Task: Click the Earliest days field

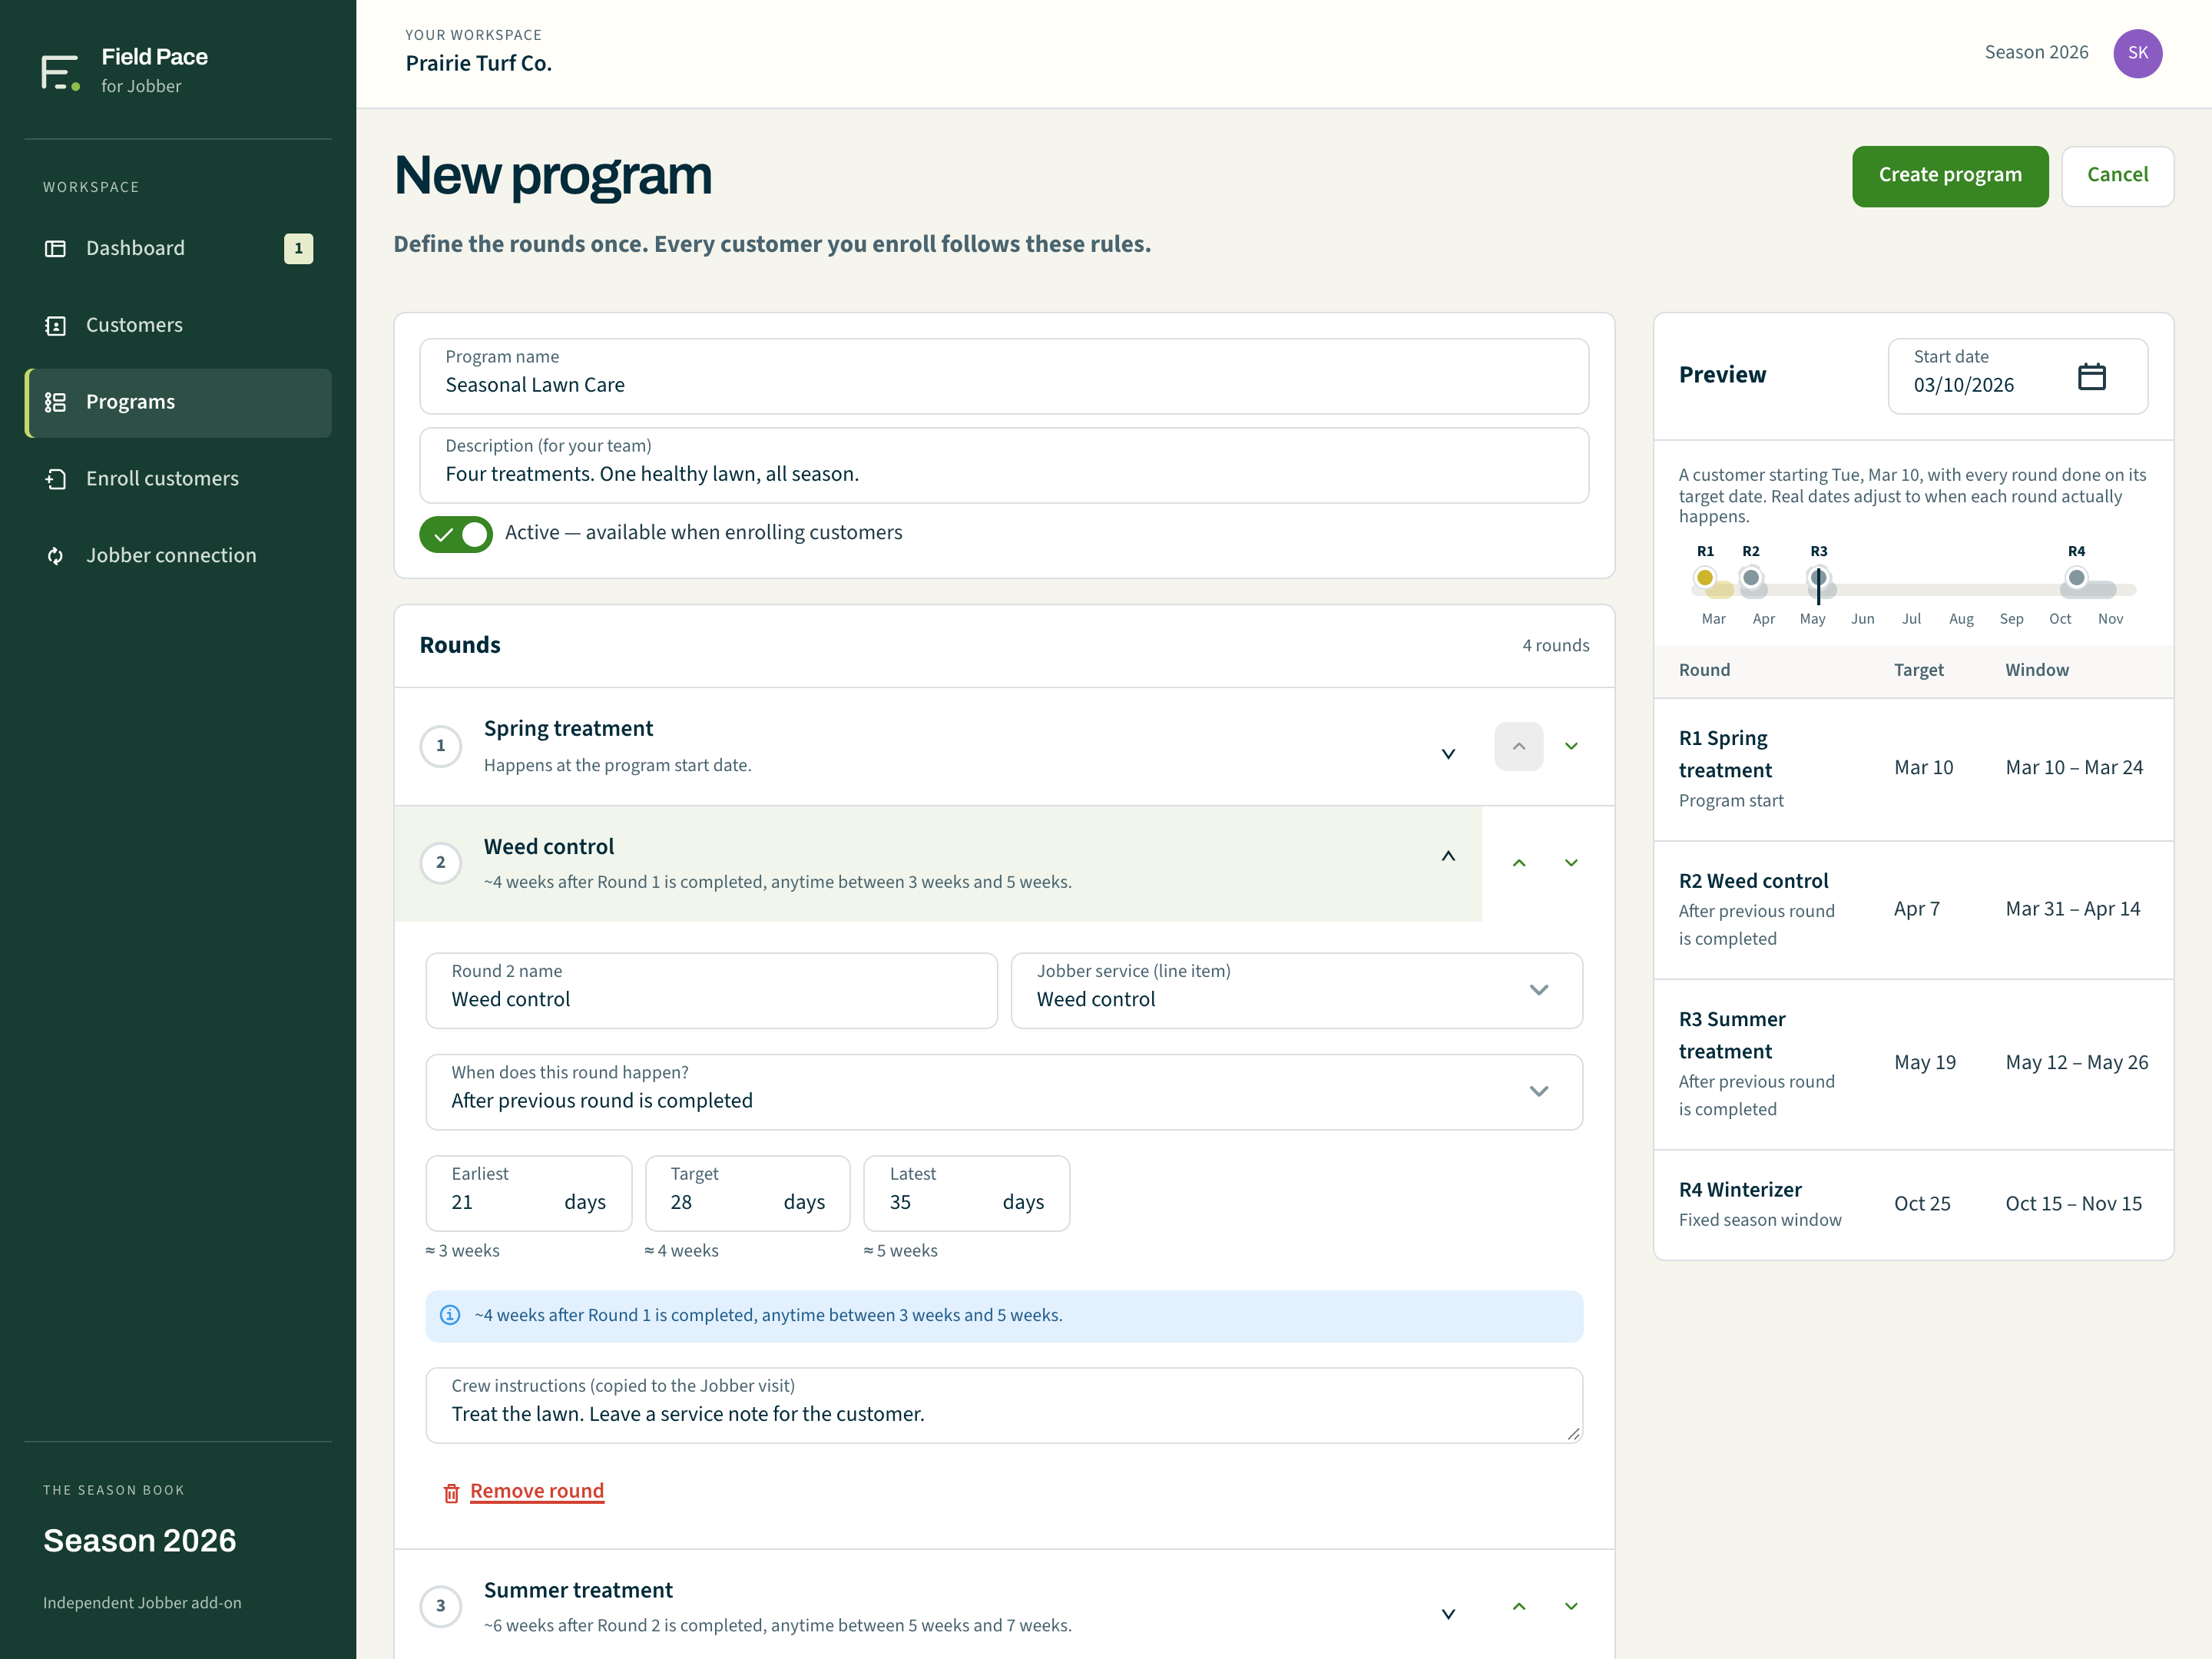Action: point(528,1193)
